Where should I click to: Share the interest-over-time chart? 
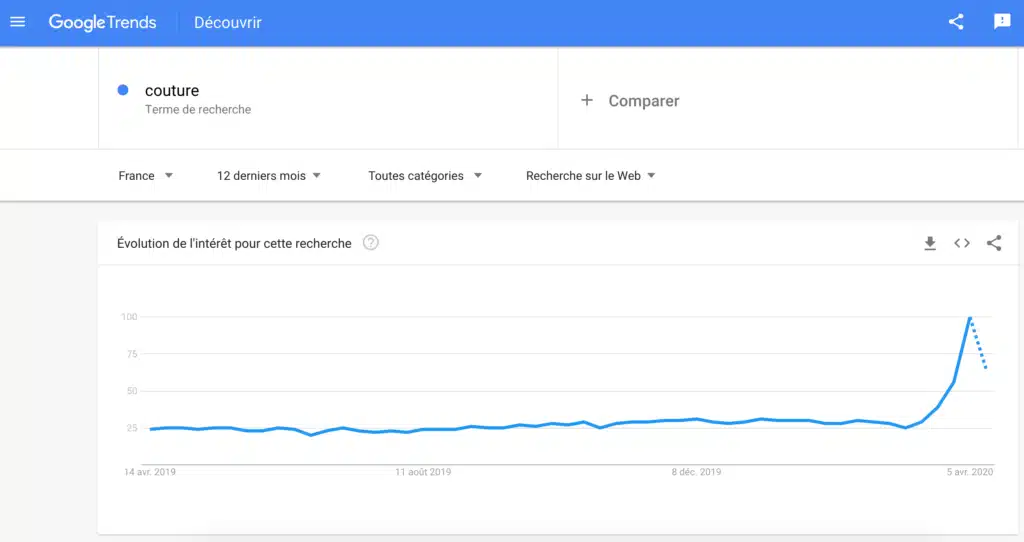tap(994, 244)
